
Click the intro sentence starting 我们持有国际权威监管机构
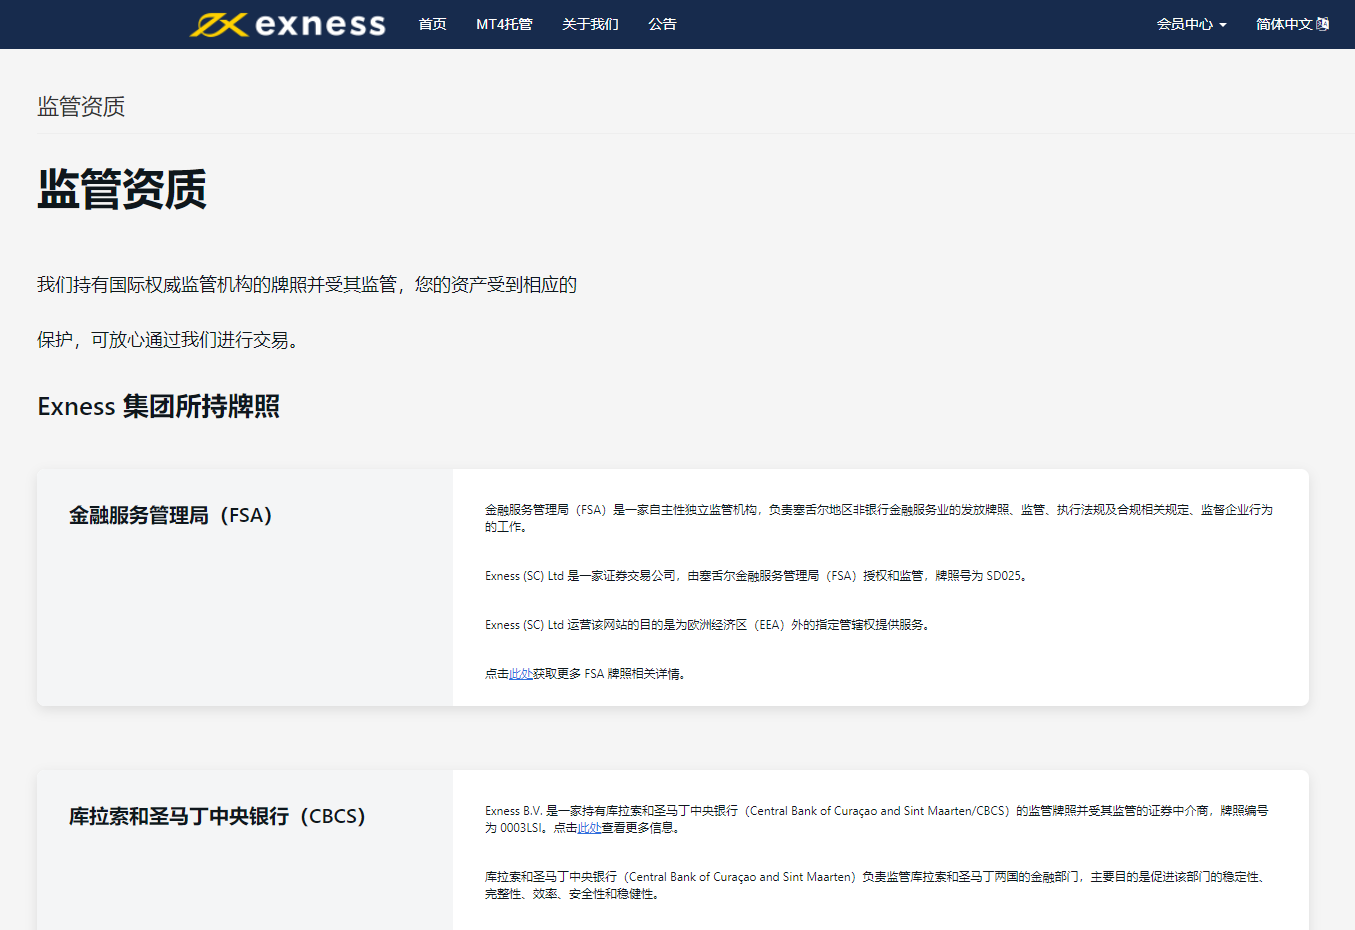[307, 285]
